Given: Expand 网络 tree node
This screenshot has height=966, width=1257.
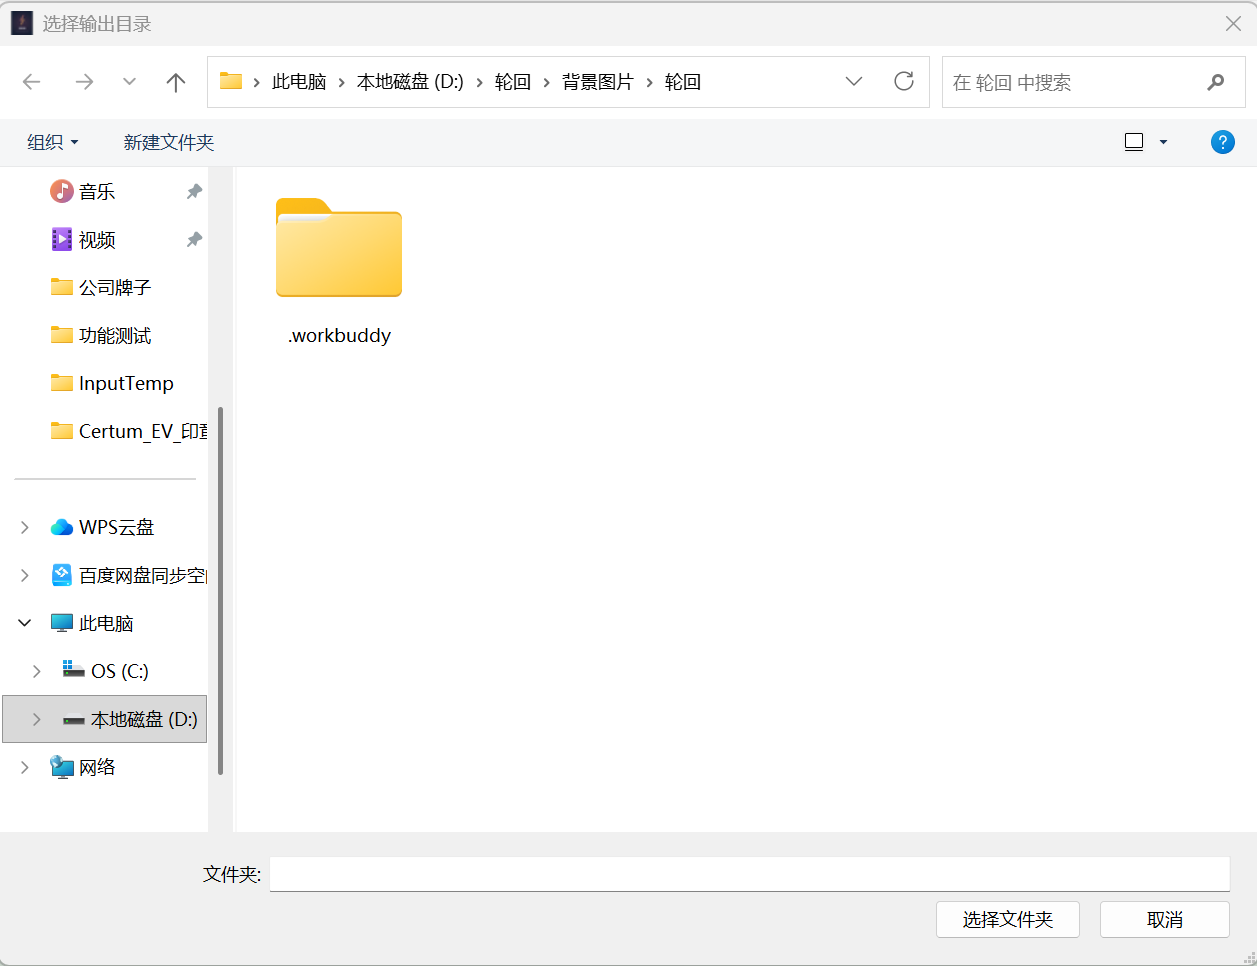Looking at the screenshot, I should coord(25,767).
